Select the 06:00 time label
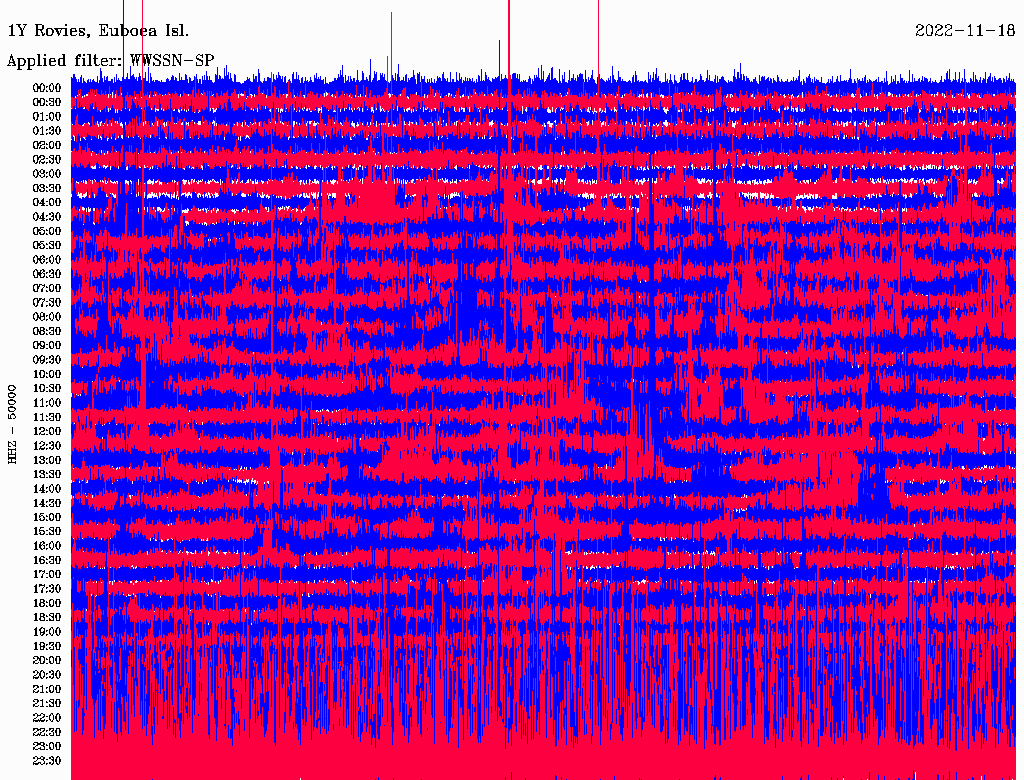The width and height of the screenshot is (1024, 780). 47,260
